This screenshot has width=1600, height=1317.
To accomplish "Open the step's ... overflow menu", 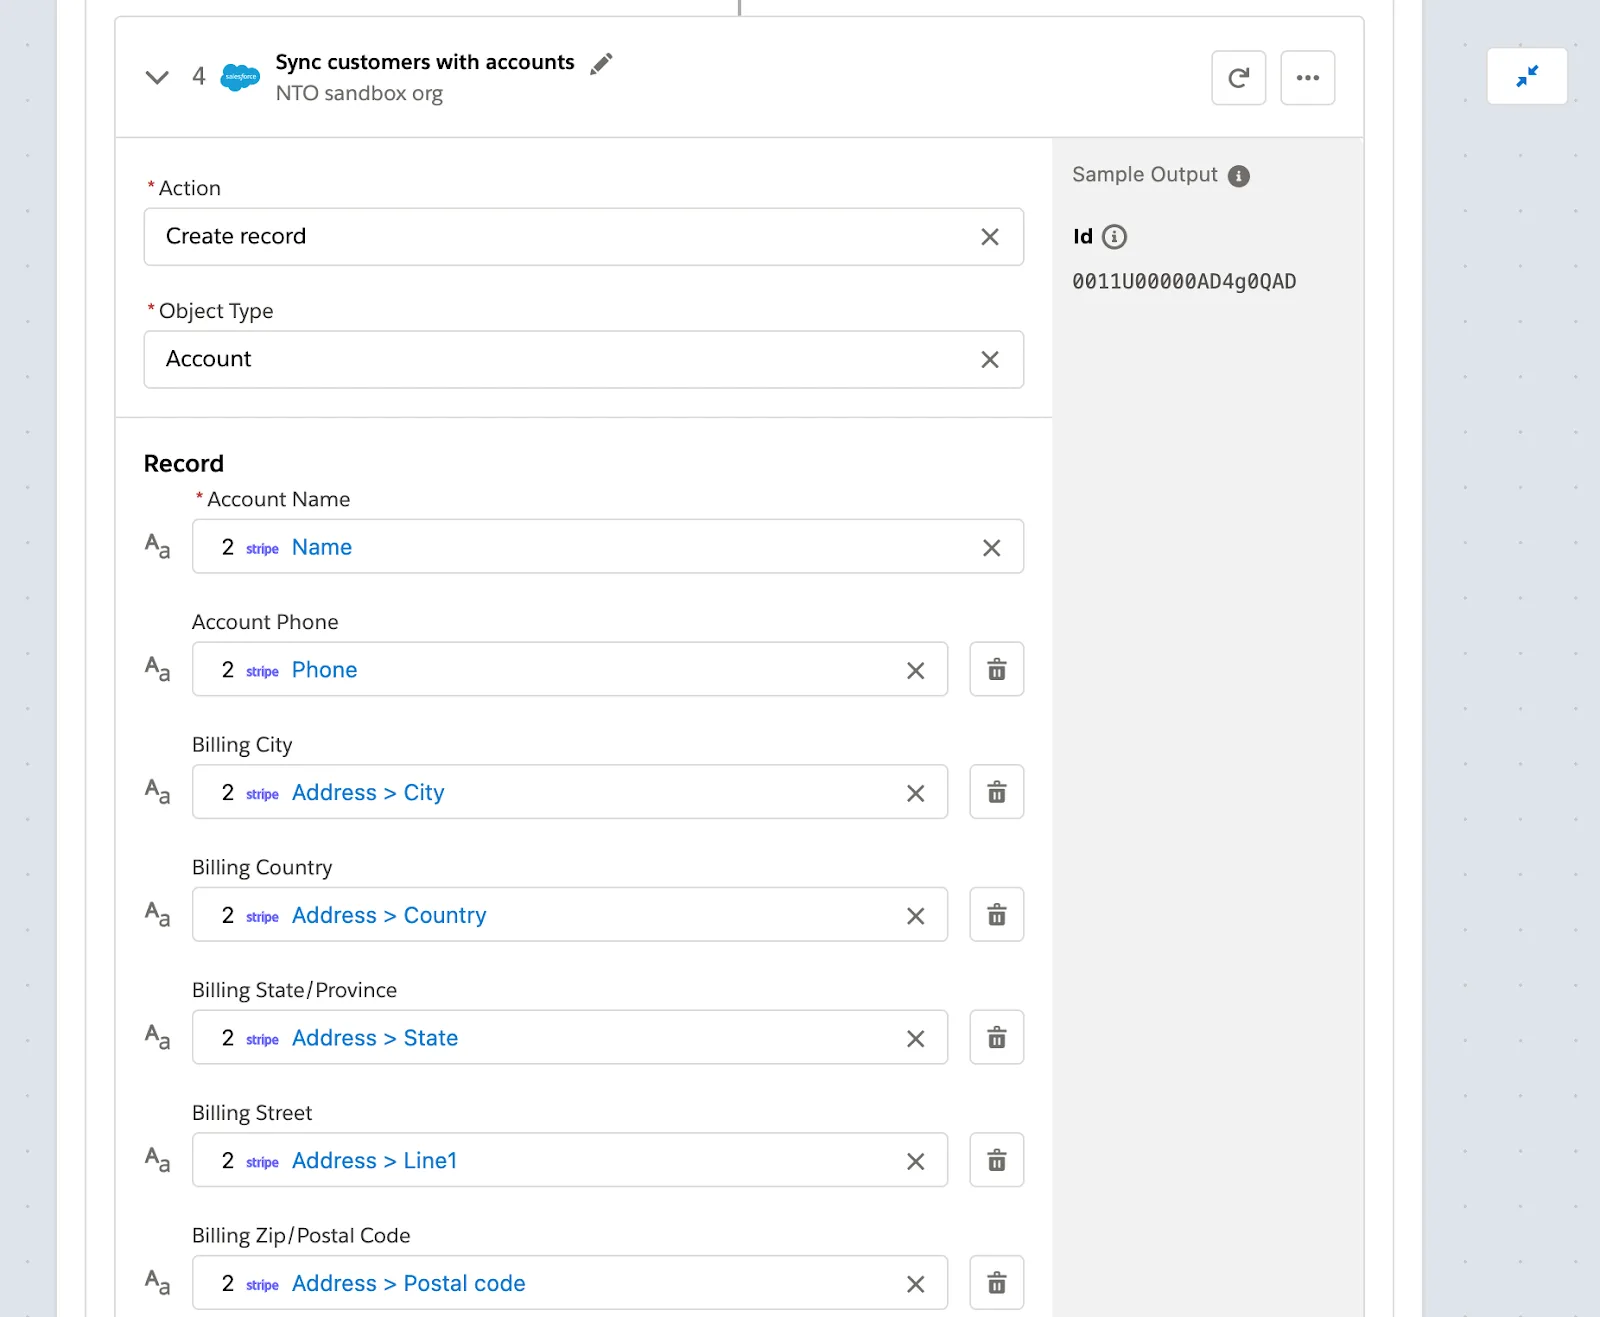I will point(1308,77).
